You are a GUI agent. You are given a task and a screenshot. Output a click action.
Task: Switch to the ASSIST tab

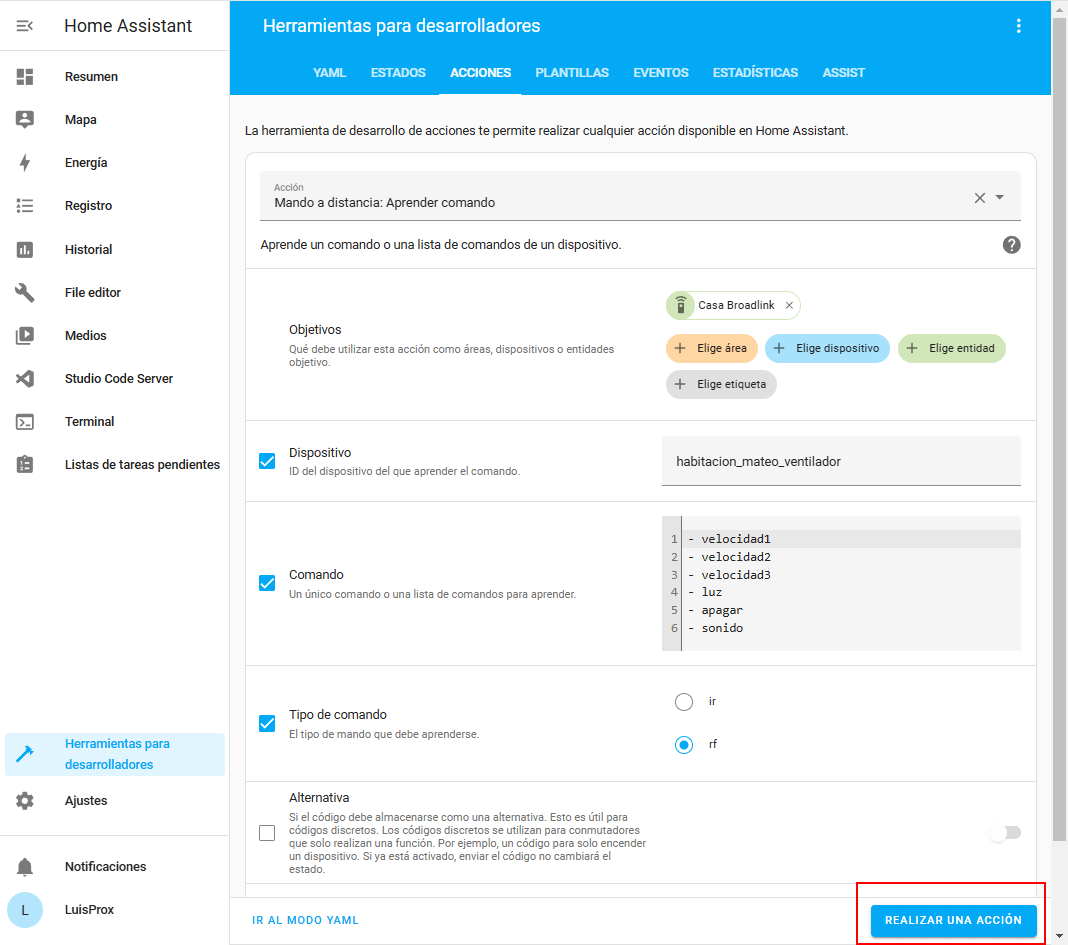[844, 73]
